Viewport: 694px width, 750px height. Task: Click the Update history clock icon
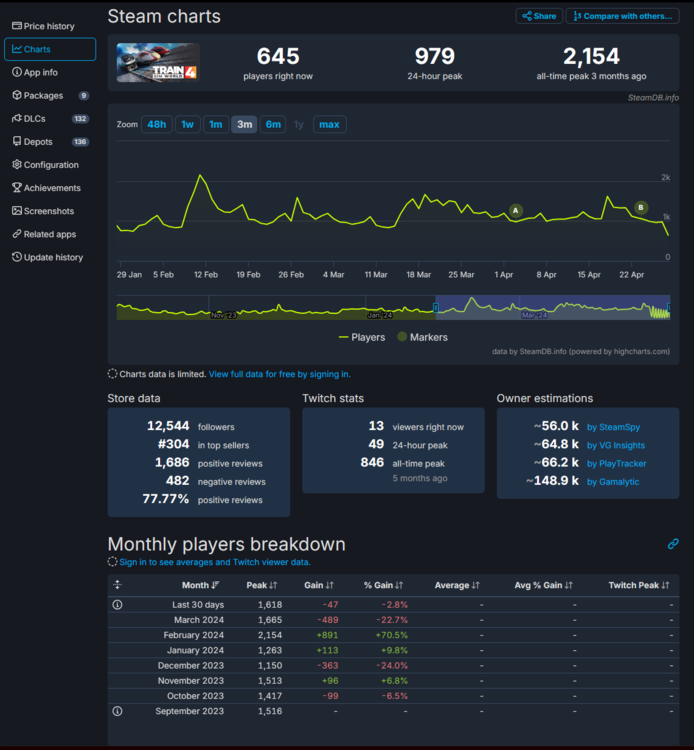(17, 257)
